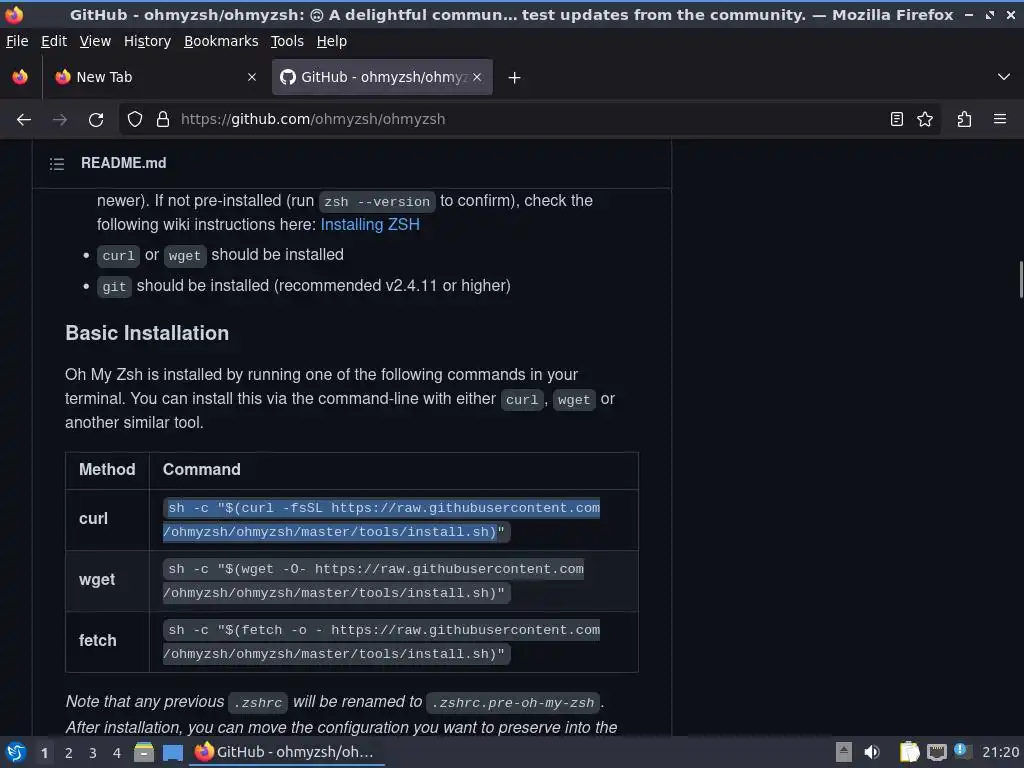Image resolution: width=1024 pixels, height=768 pixels.
Task: Open the desktop start menu icon
Action: pos(16,752)
